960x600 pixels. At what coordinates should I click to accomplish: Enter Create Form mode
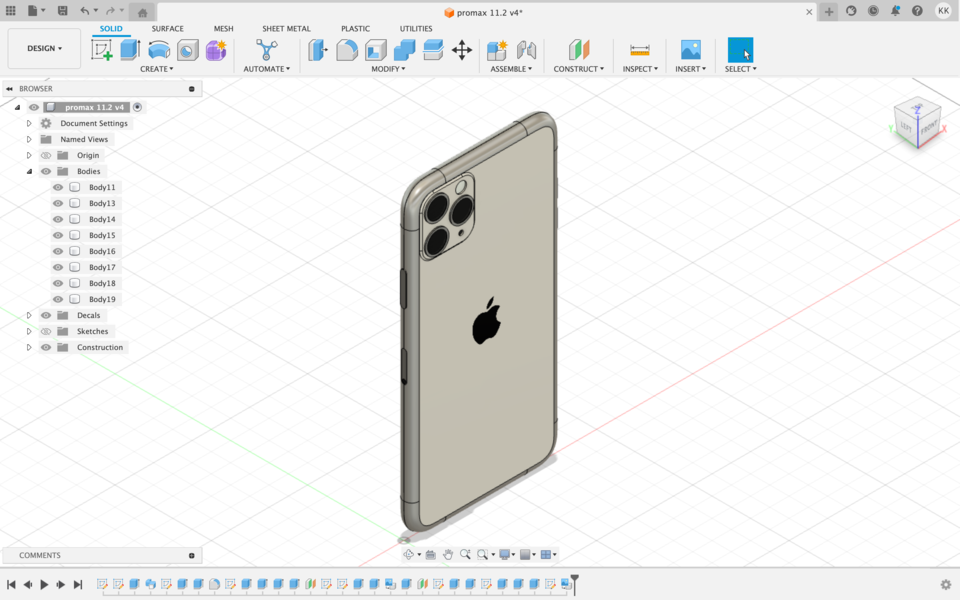click(216, 48)
